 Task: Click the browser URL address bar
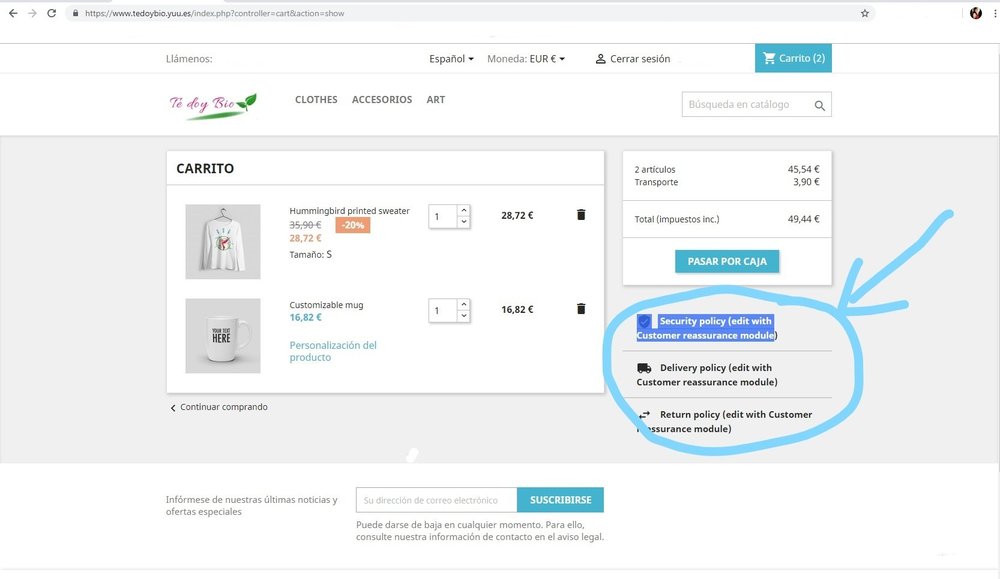[469, 13]
